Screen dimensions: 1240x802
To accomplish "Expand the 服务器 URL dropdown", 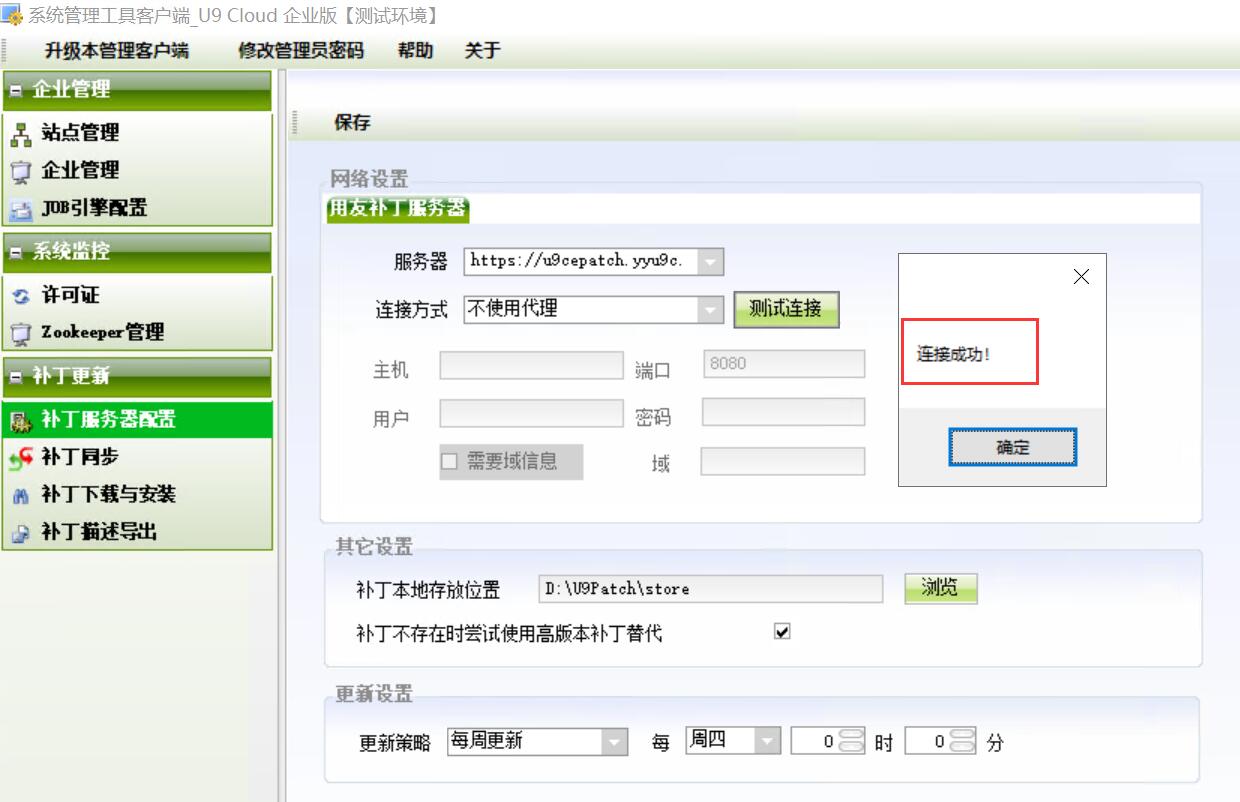I will click(x=710, y=262).
